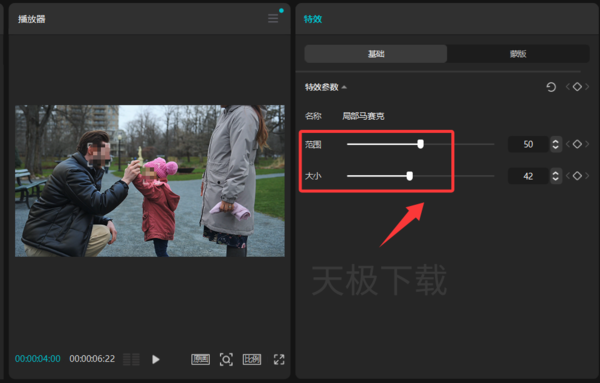Click the 大小 value field showing 42
The width and height of the screenshot is (600, 383).
point(528,176)
